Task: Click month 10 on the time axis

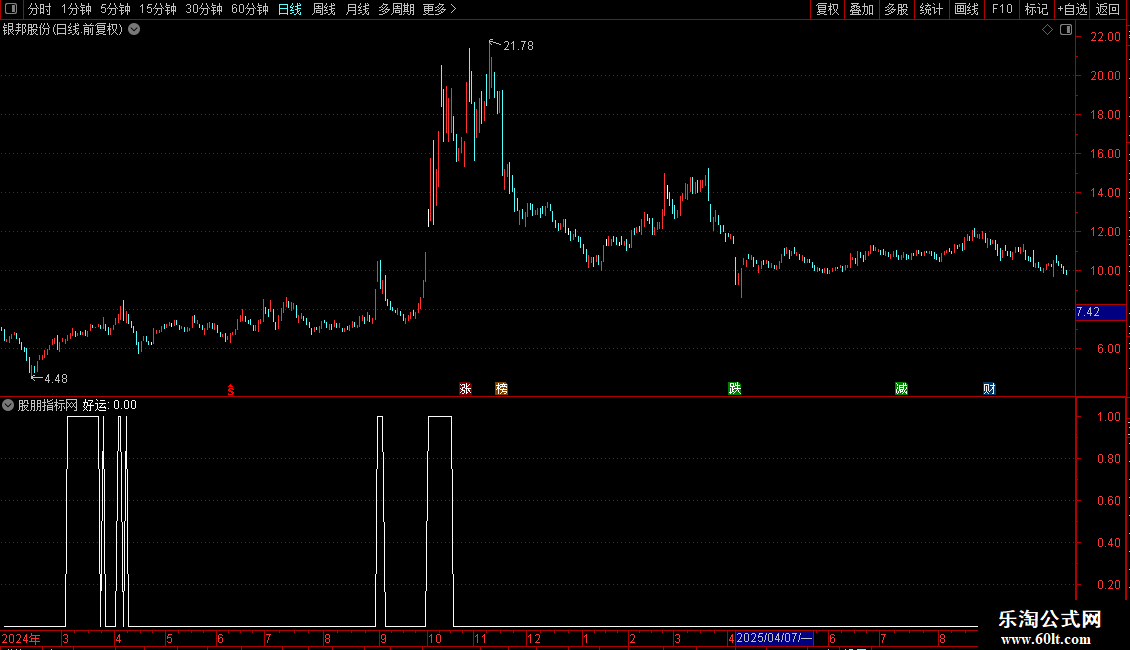Action: pos(434,638)
